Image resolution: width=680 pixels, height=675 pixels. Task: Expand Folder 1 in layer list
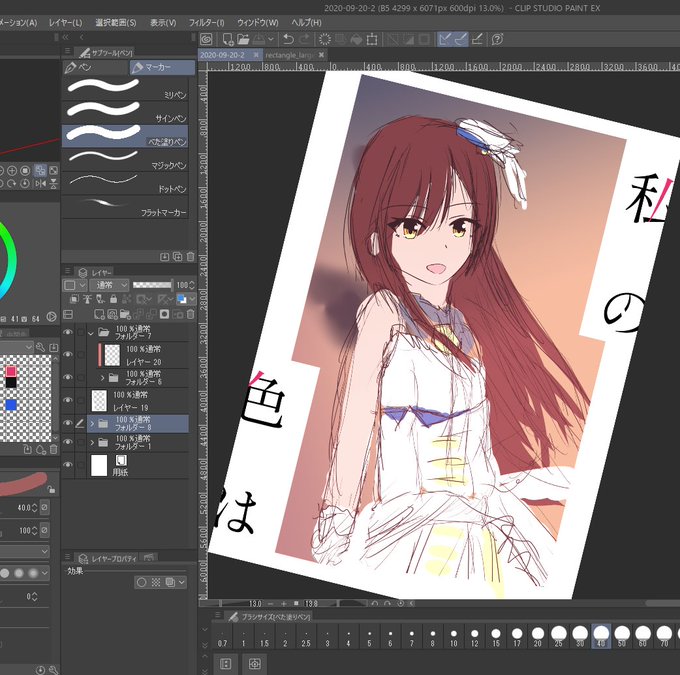(92, 442)
